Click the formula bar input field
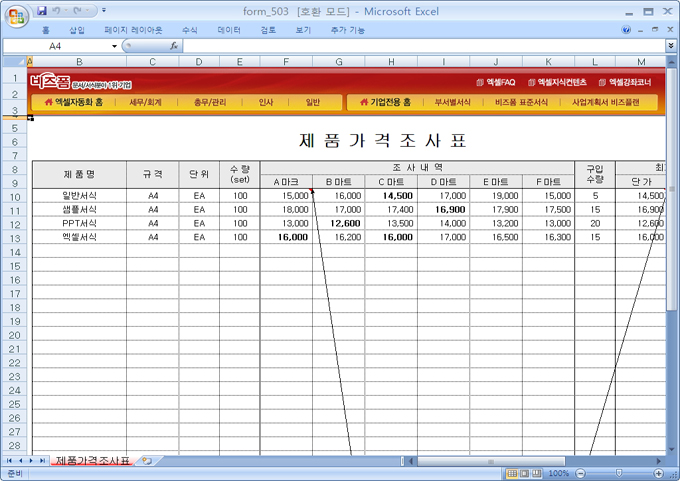This screenshot has width=680, height=481. [420, 46]
